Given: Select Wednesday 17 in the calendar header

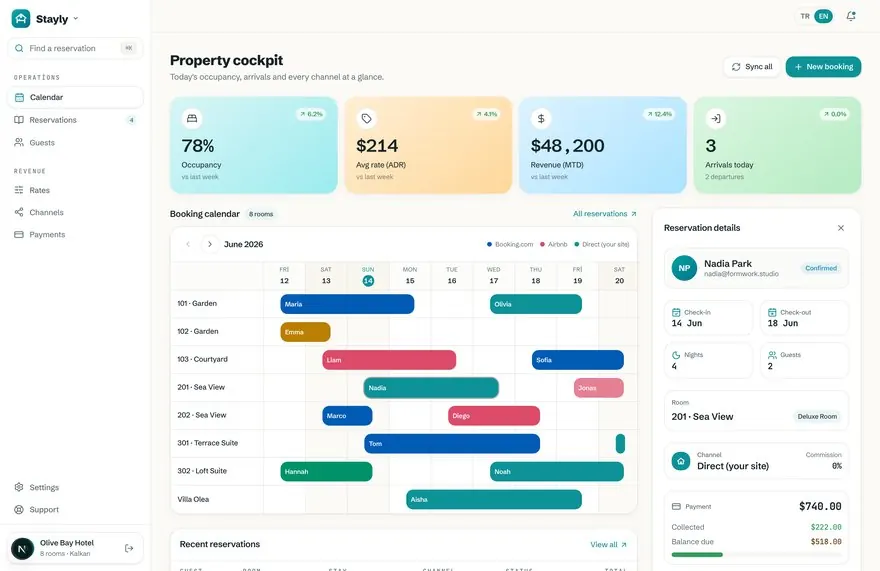Looking at the screenshot, I should (x=494, y=276).
